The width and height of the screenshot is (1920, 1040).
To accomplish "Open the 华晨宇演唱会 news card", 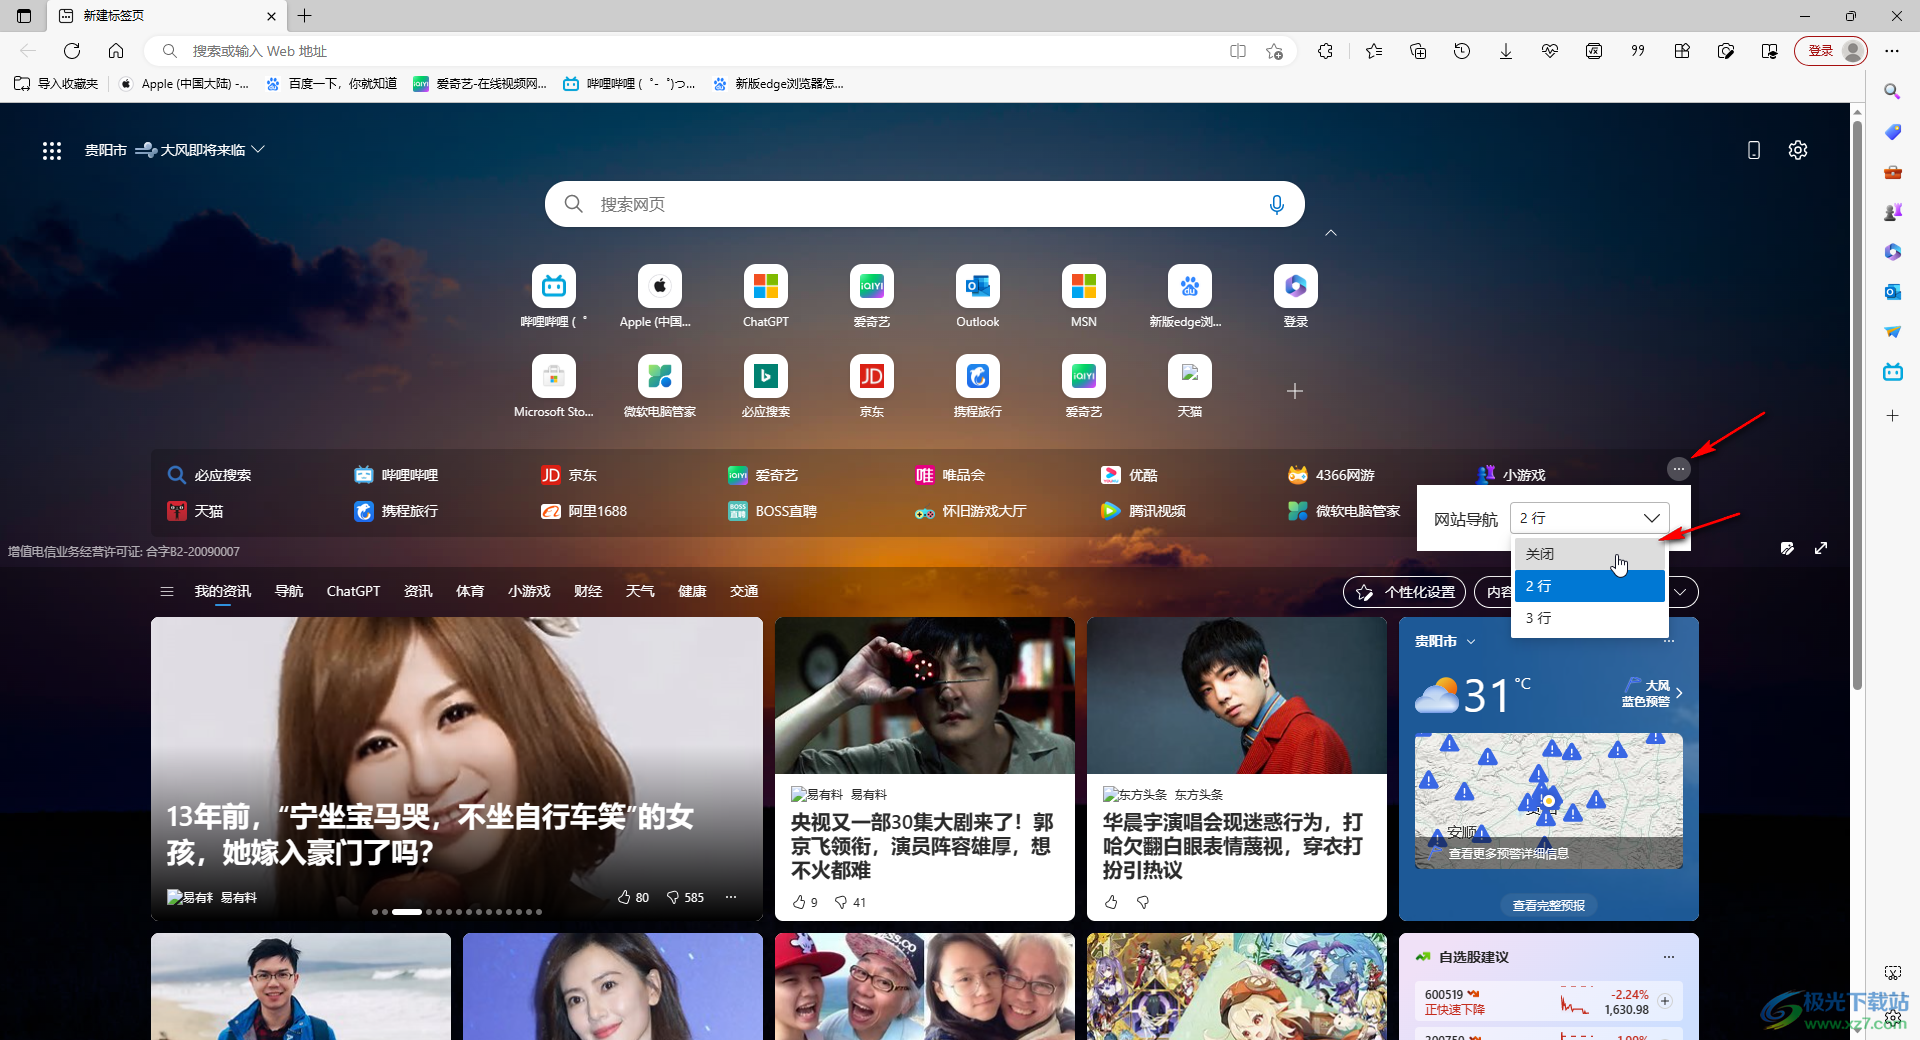I will pos(1236,768).
